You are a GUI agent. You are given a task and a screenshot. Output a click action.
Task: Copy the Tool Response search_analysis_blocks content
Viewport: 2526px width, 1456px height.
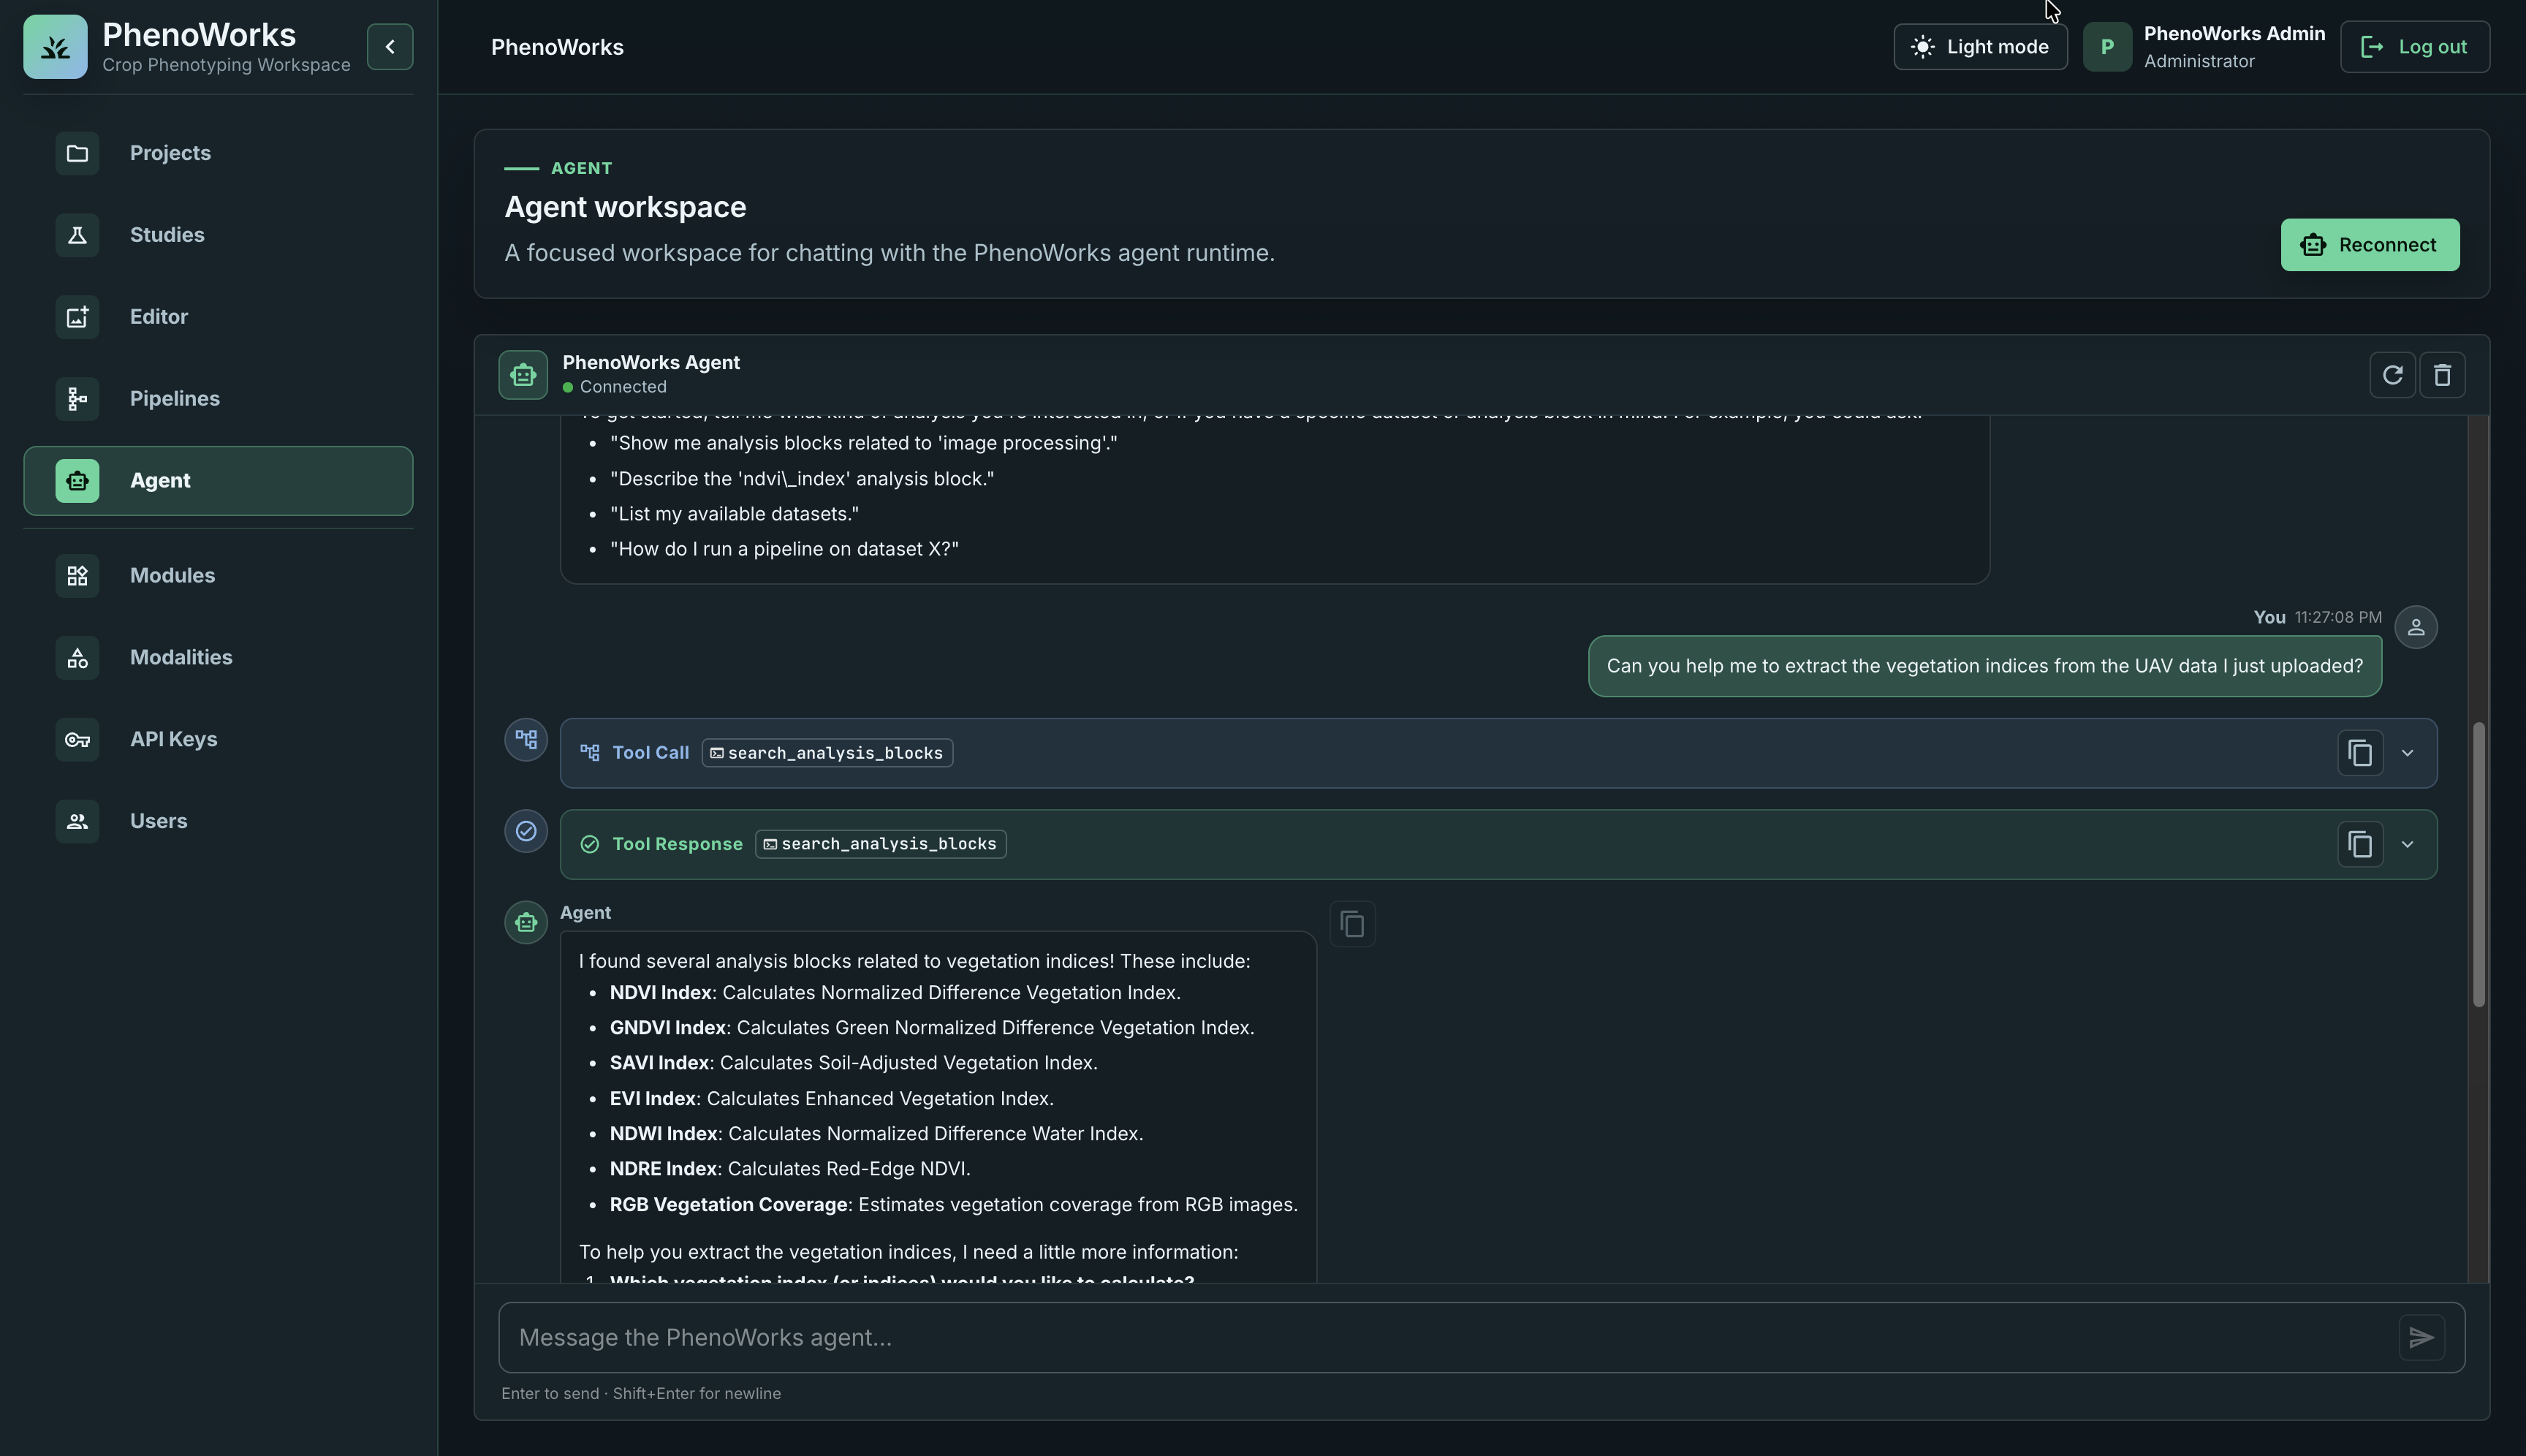pyautogui.click(x=2360, y=845)
